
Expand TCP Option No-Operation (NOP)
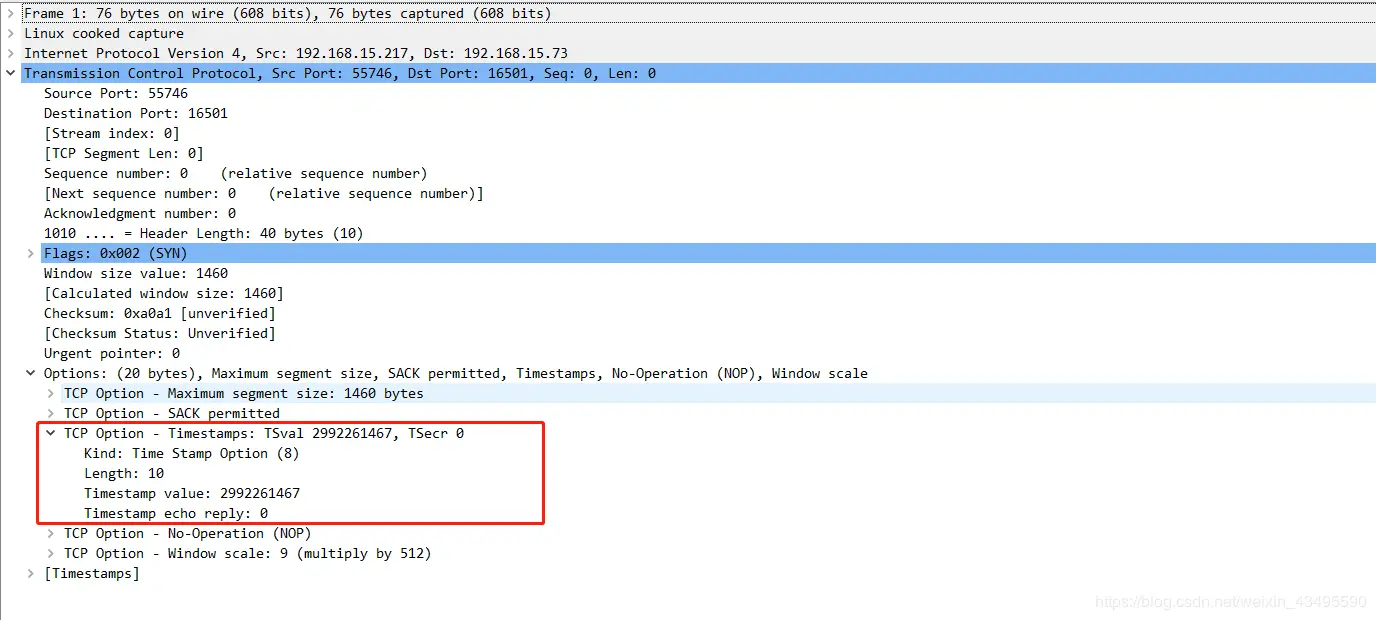point(51,533)
